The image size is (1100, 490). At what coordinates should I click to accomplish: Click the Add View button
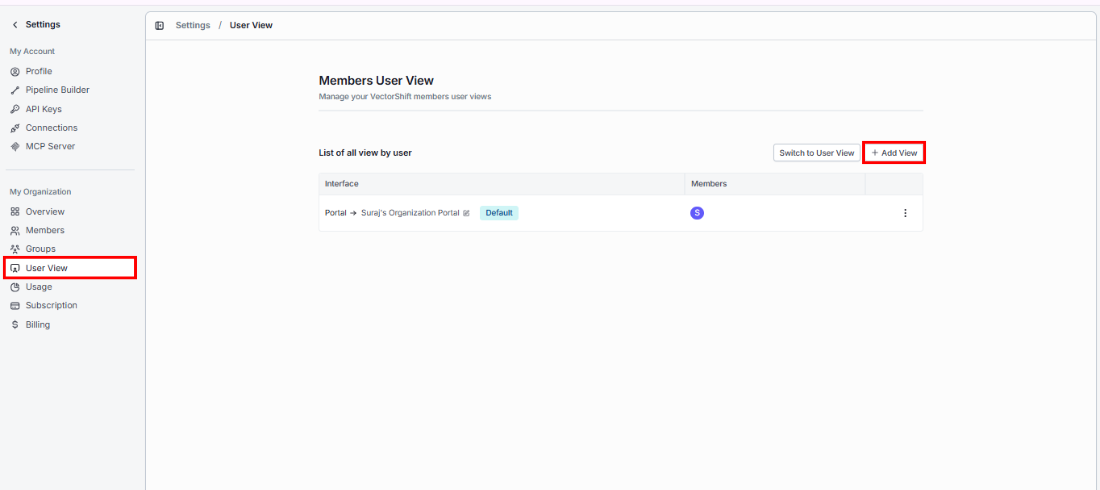[x=894, y=152]
